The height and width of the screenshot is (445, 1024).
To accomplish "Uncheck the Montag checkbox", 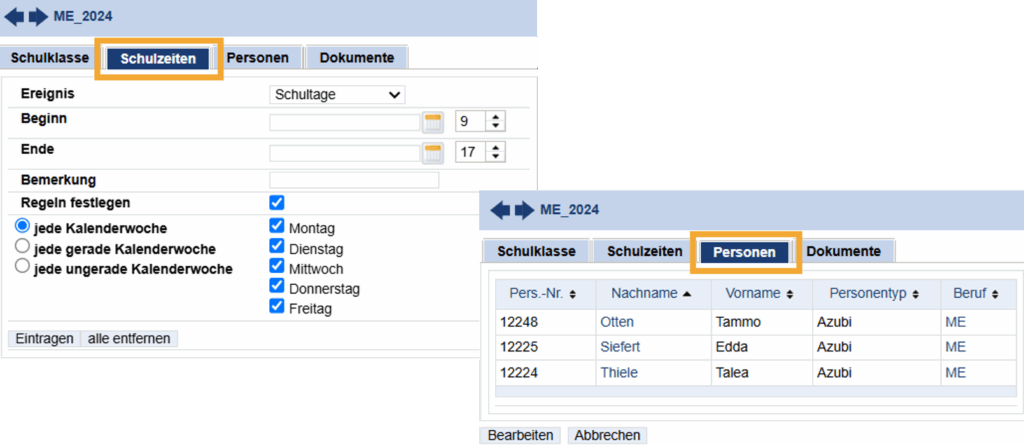I will 277,227.
